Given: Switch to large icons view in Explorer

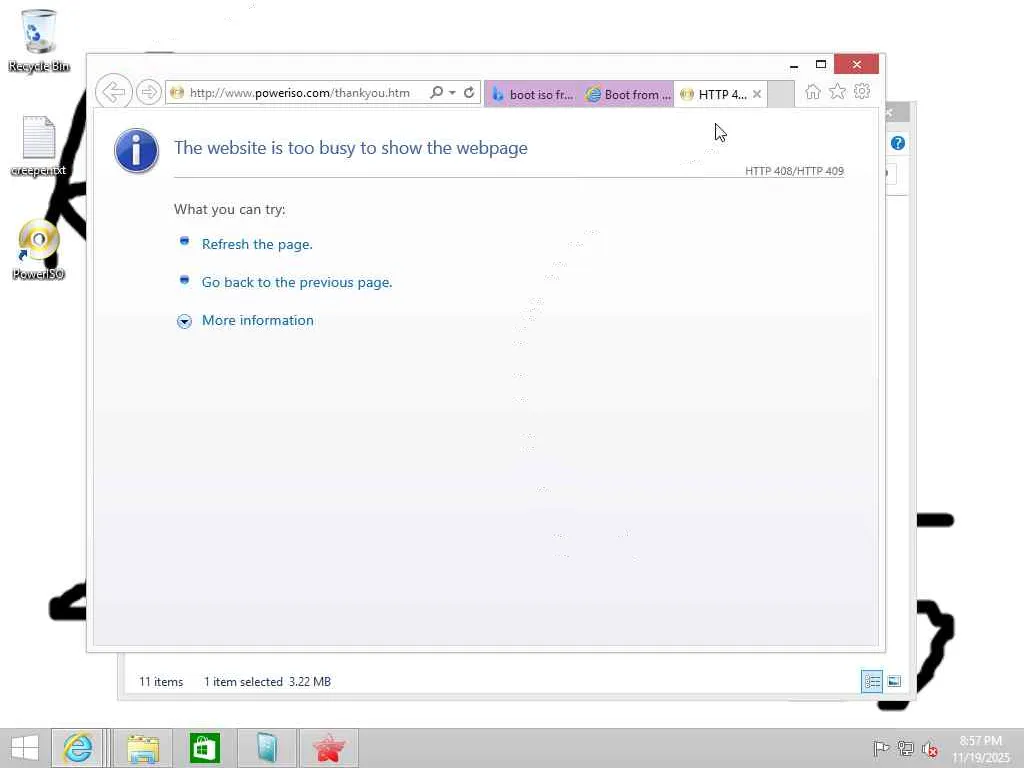Looking at the screenshot, I should [x=894, y=682].
